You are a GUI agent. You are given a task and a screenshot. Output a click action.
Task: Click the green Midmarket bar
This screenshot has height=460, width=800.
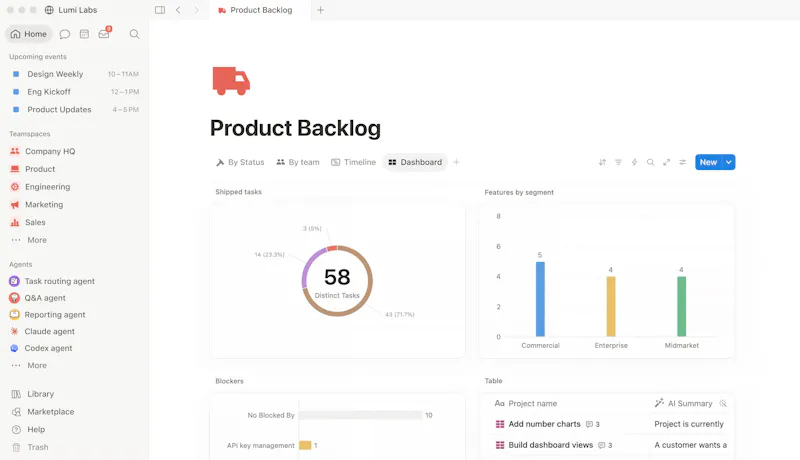click(682, 306)
